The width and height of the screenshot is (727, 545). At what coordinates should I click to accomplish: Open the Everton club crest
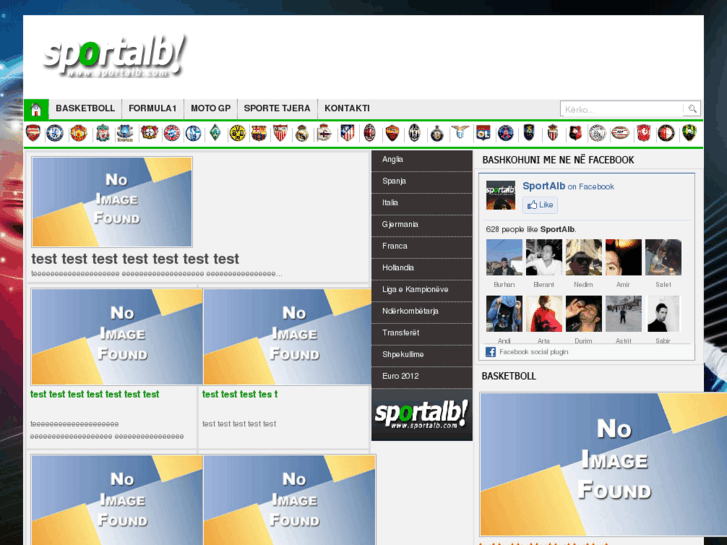[125, 133]
